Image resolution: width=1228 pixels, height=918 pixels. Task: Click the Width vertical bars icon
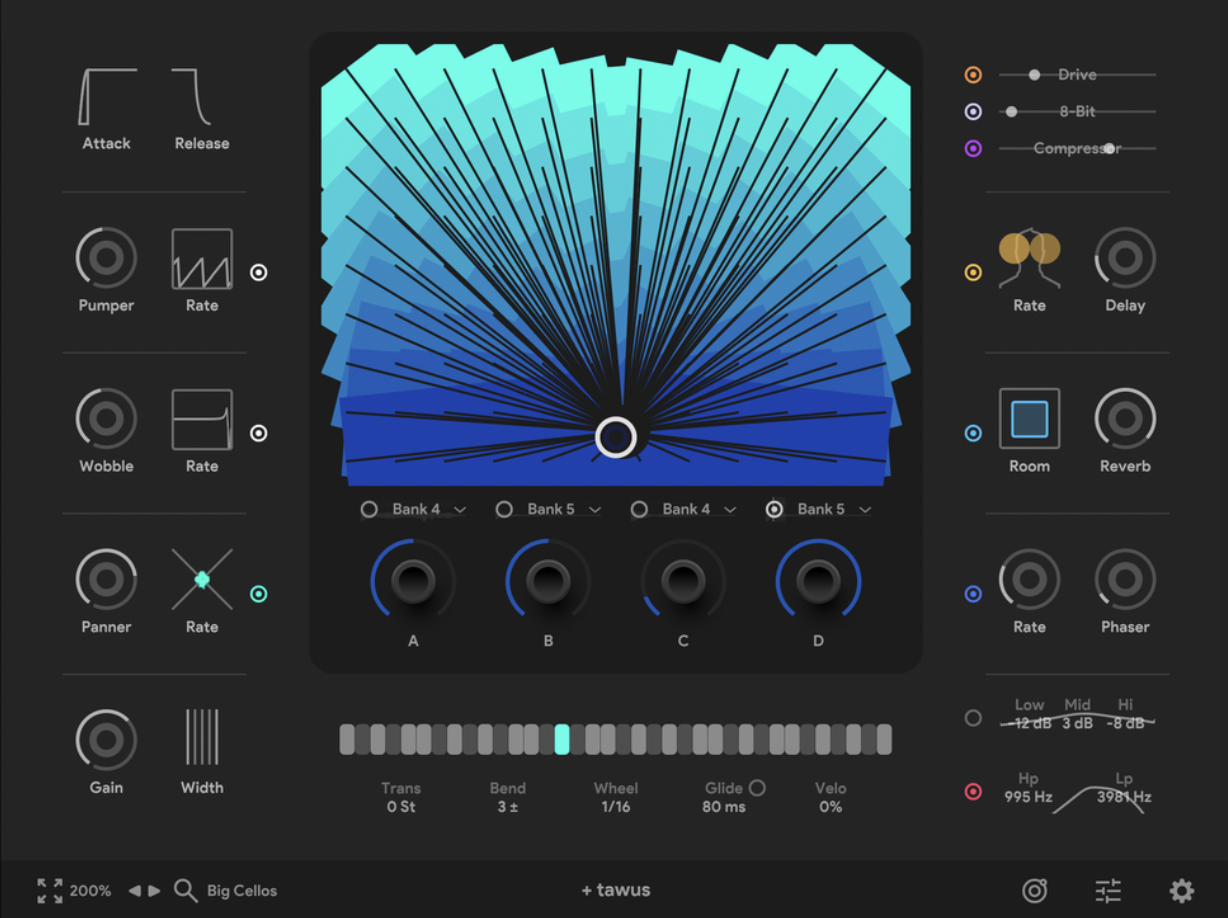[x=202, y=737]
